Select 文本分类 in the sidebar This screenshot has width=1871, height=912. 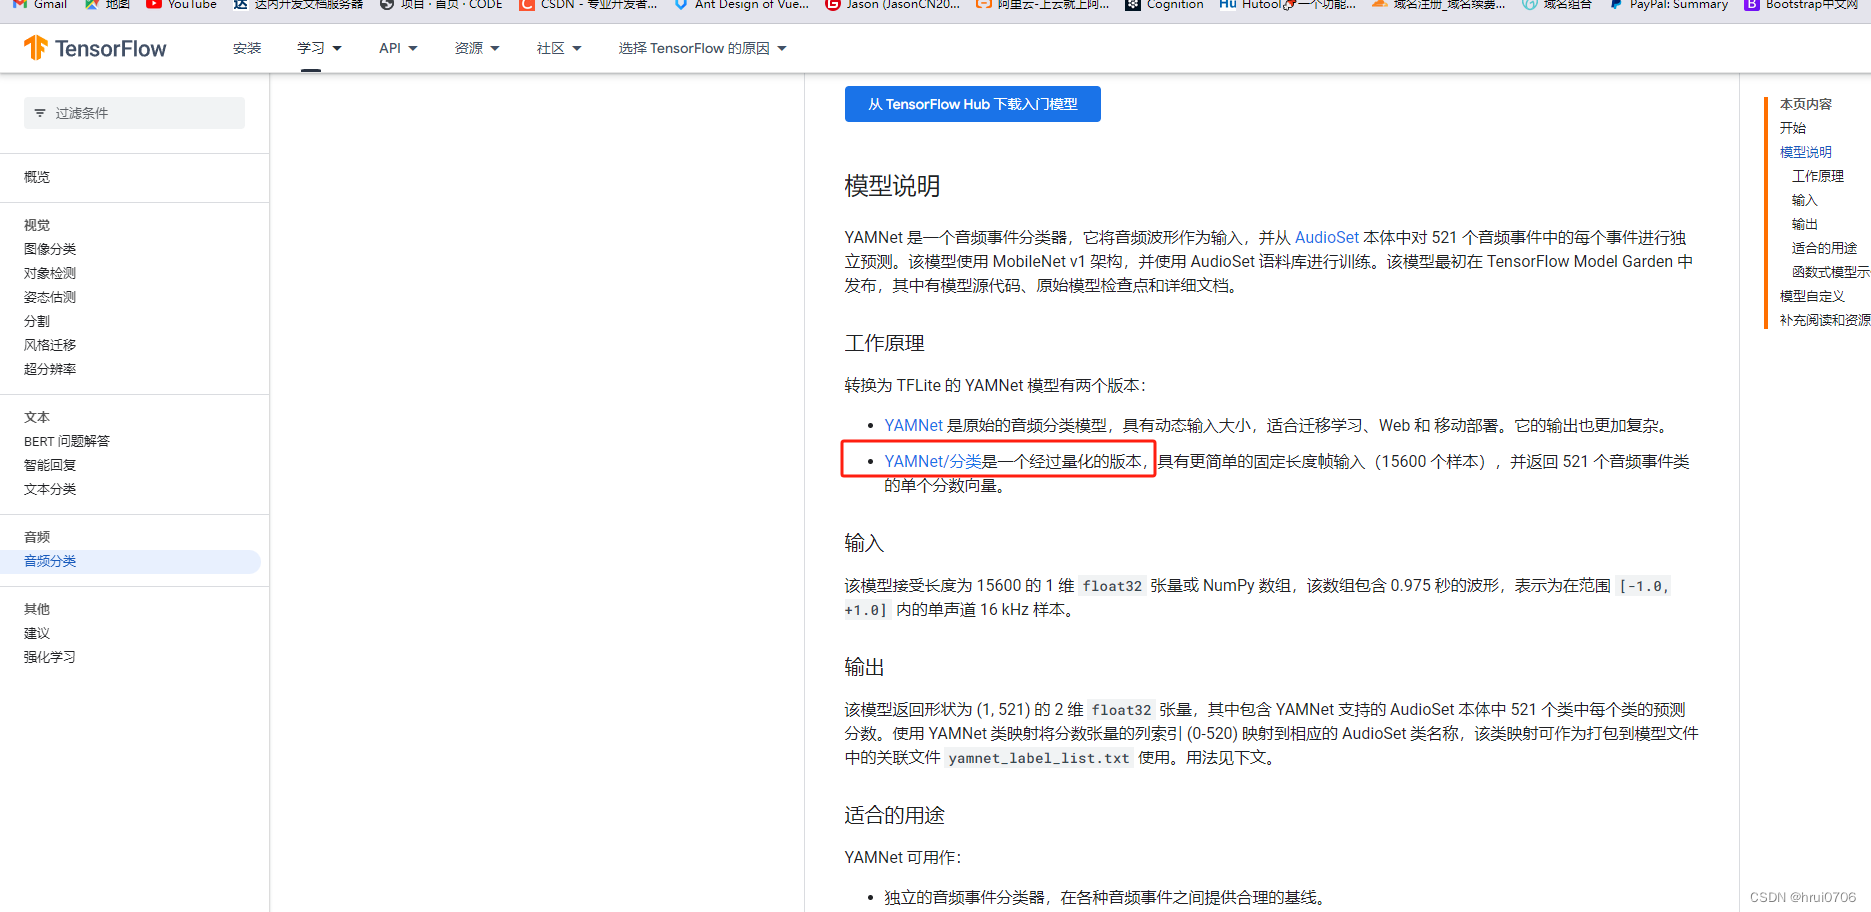click(50, 489)
